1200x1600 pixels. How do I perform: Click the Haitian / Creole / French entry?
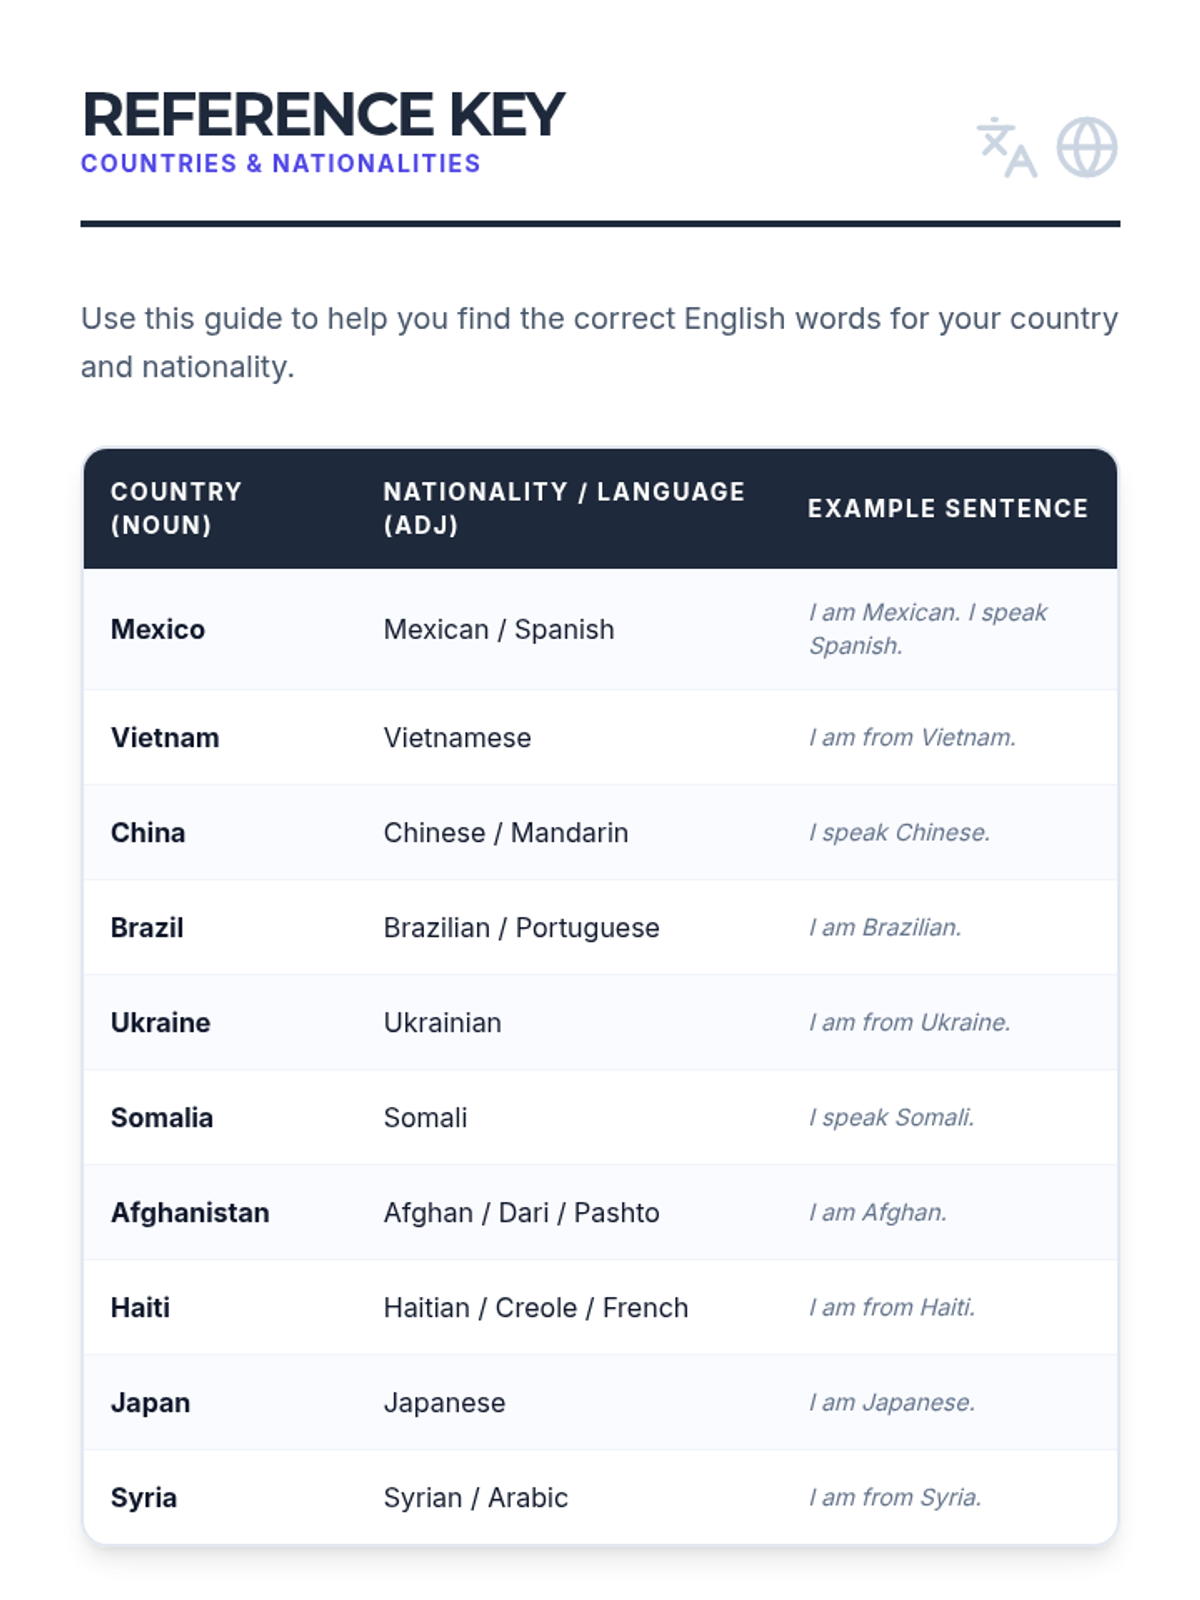click(536, 1308)
